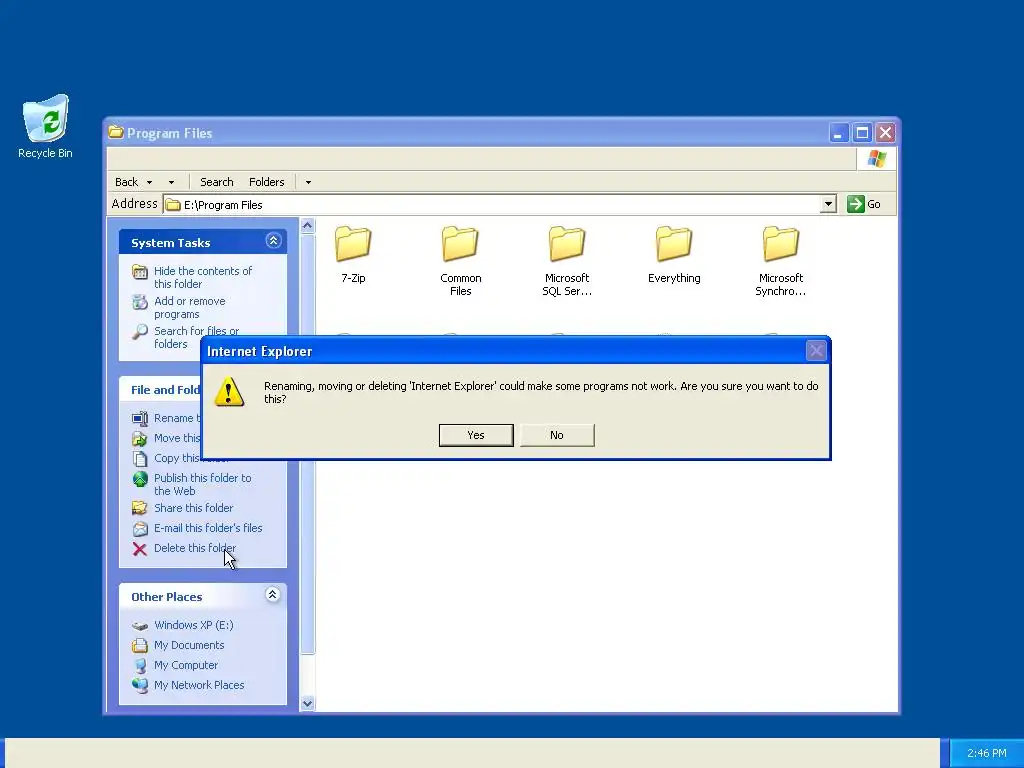Click the Go arrow icon next to address bar
Screen dimensions: 1024x768
pos(856,204)
